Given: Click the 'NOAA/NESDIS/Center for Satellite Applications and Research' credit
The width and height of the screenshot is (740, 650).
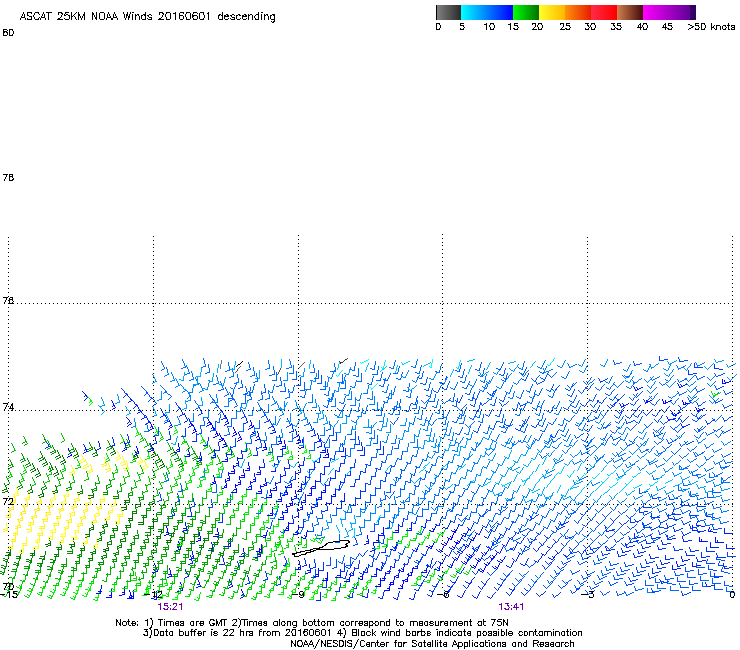Looking at the screenshot, I should 432,644.
